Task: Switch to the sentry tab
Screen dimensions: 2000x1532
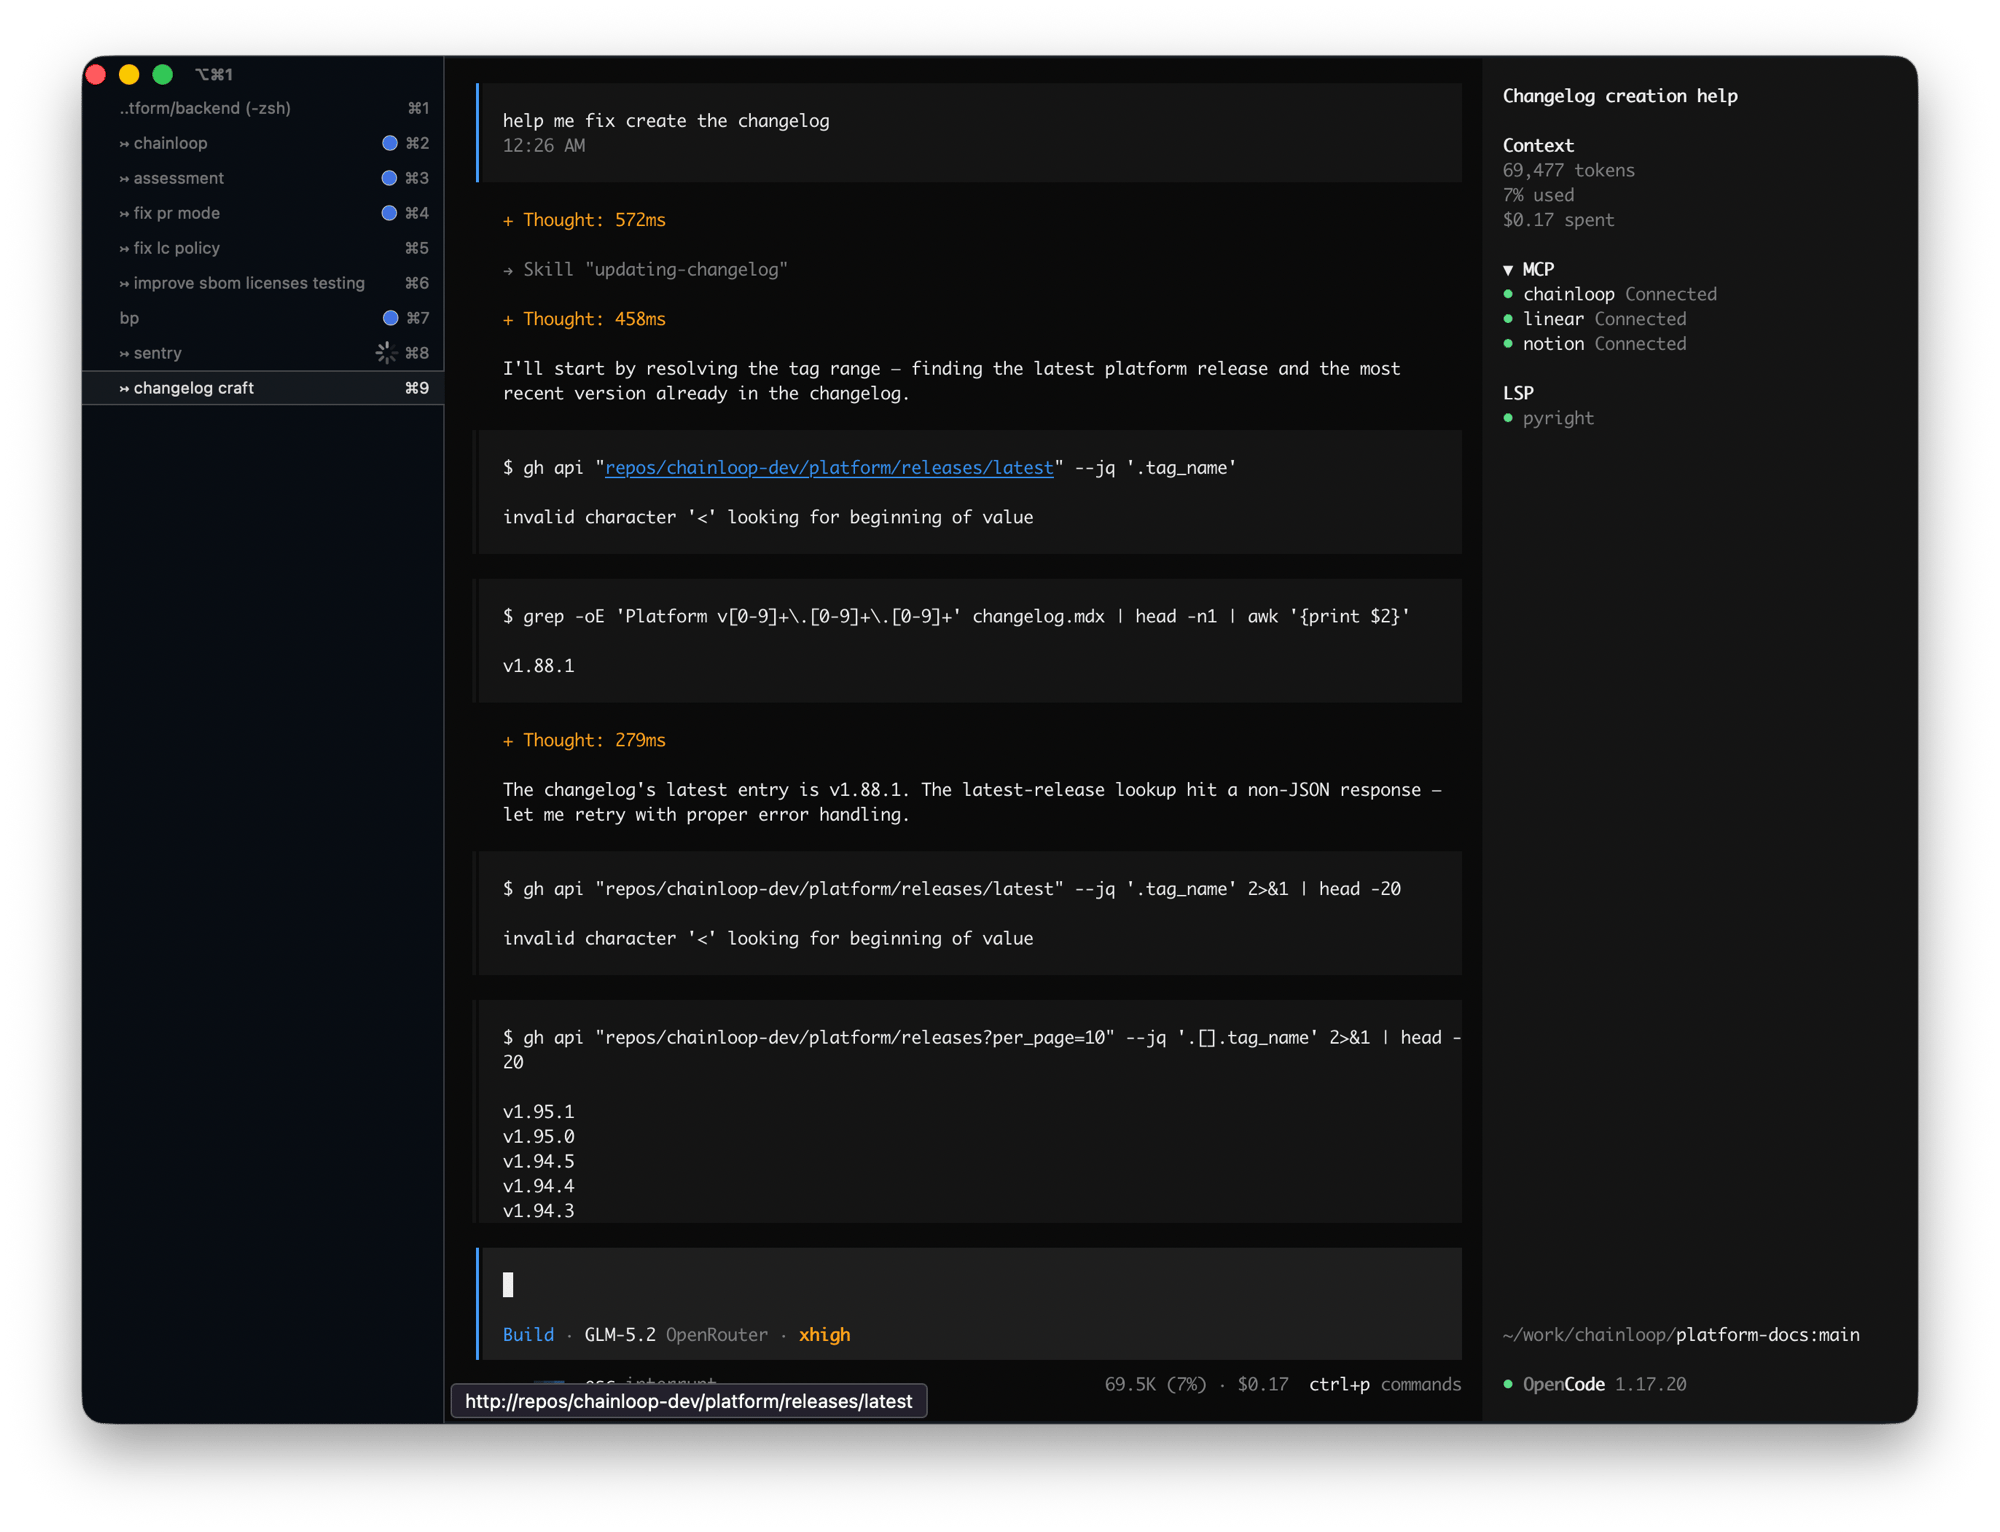Action: click(x=263, y=353)
